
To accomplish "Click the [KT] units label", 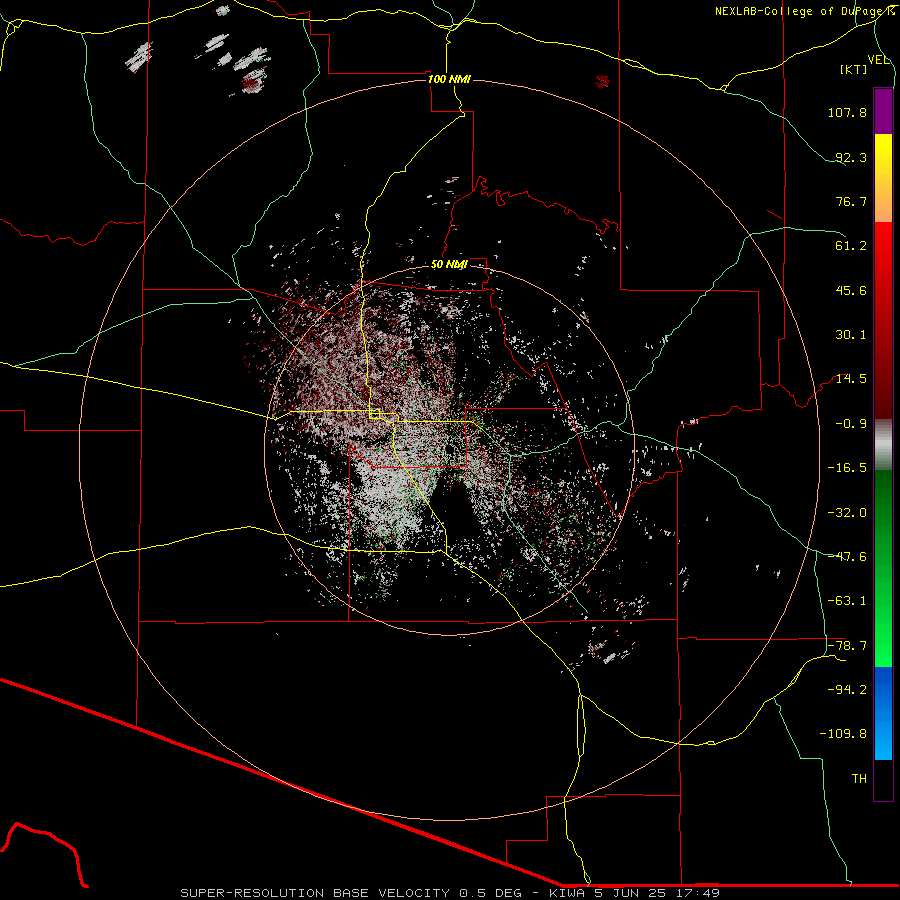I will tap(854, 69).
